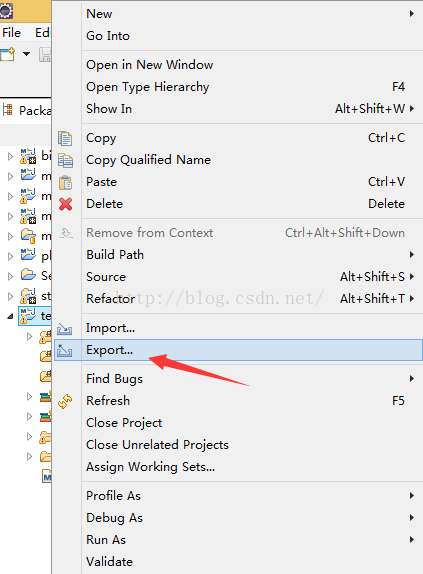Expand the Find Bugs submenu
Screen dimensions: 423x574
click(412, 379)
